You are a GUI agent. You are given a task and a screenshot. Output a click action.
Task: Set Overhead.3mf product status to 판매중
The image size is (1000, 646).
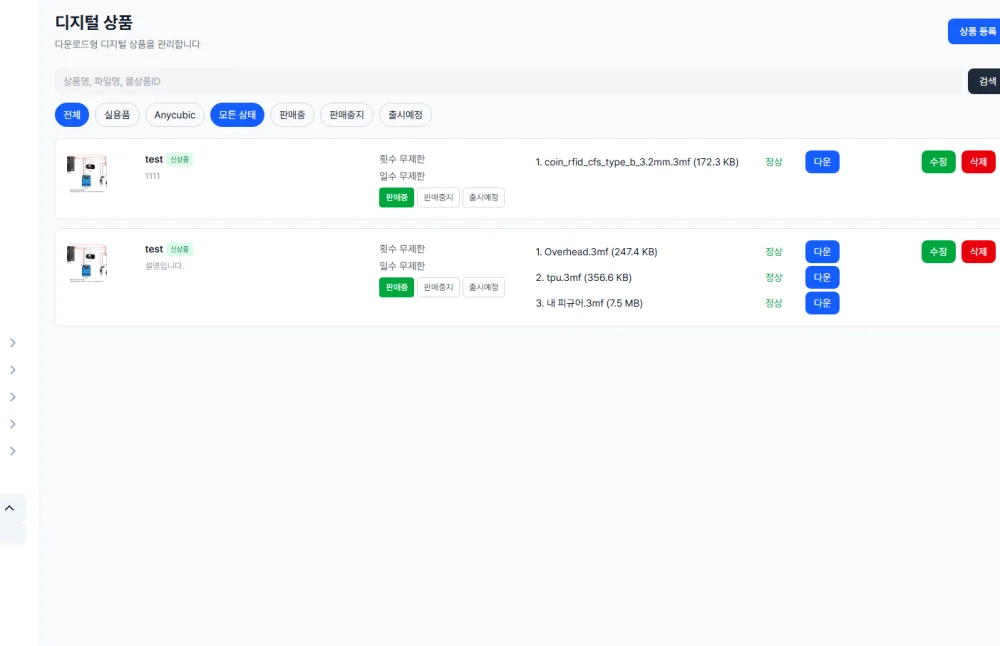click(397, 288)
